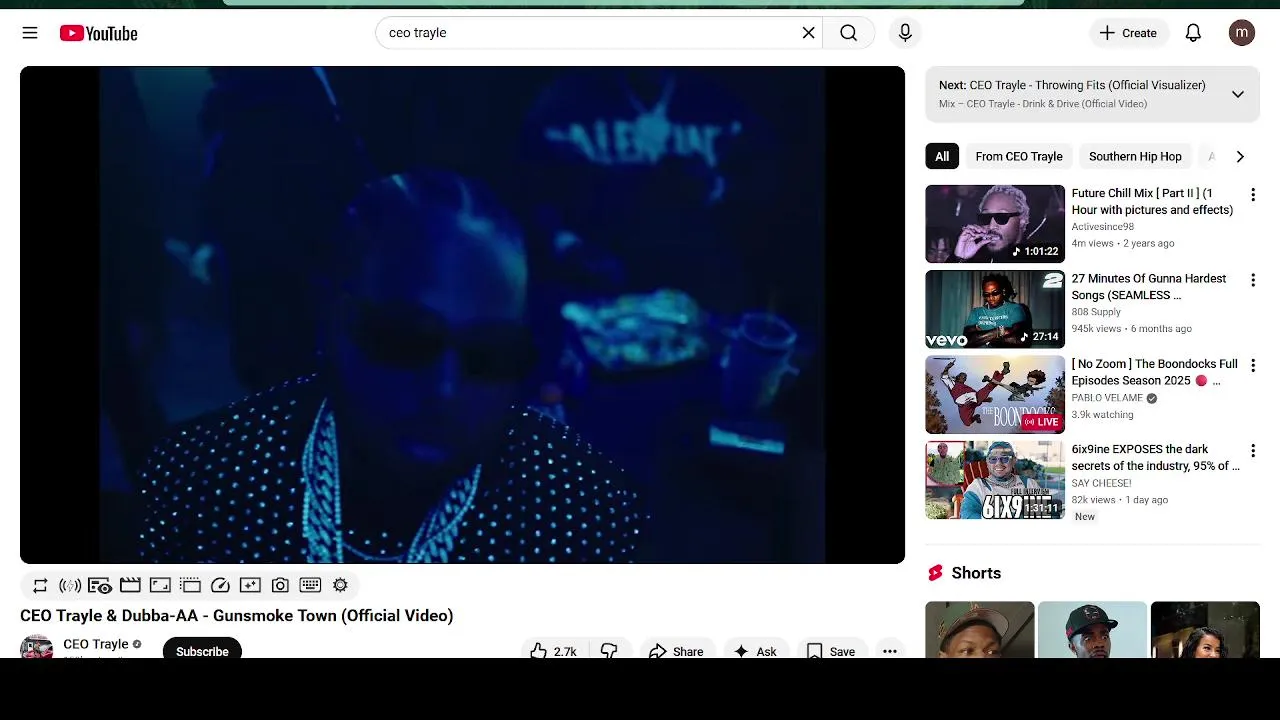Clear the search box text
Viewport: 1280px width, 720px height.
(808, 33)
